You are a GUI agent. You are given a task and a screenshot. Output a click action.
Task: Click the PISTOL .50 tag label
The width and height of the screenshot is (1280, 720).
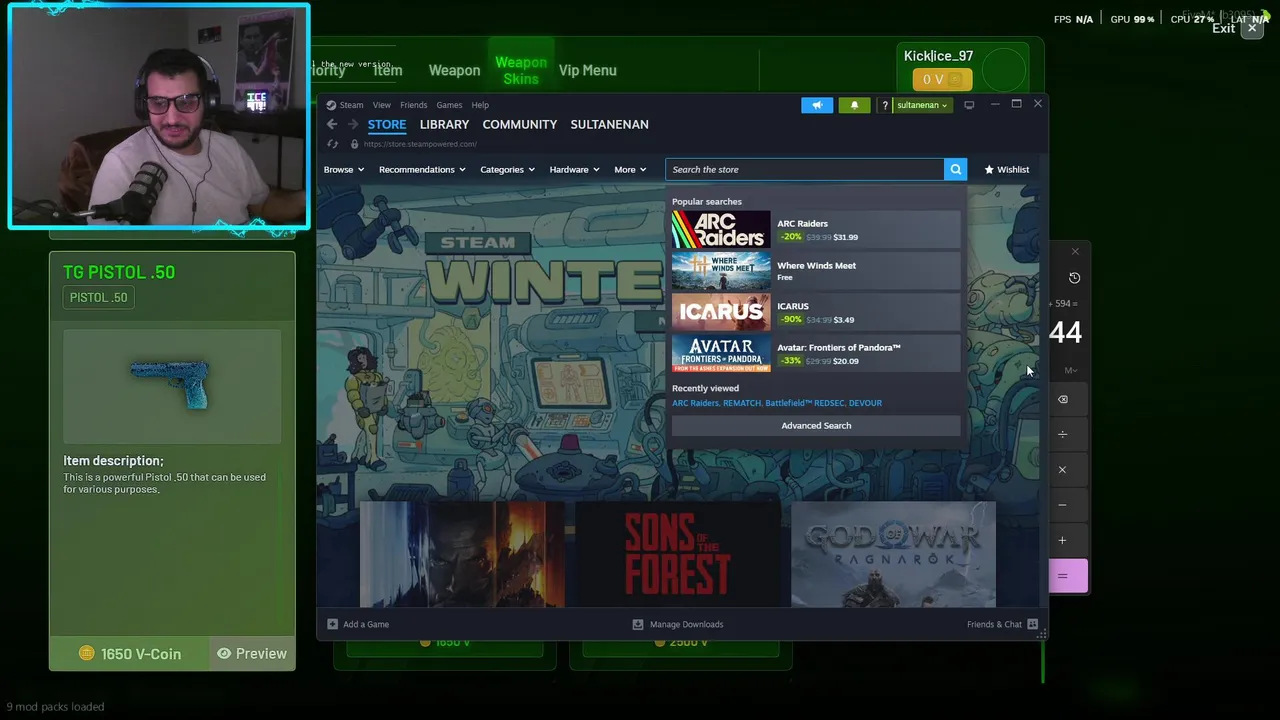pyautogui.click(x=98, y=297)
